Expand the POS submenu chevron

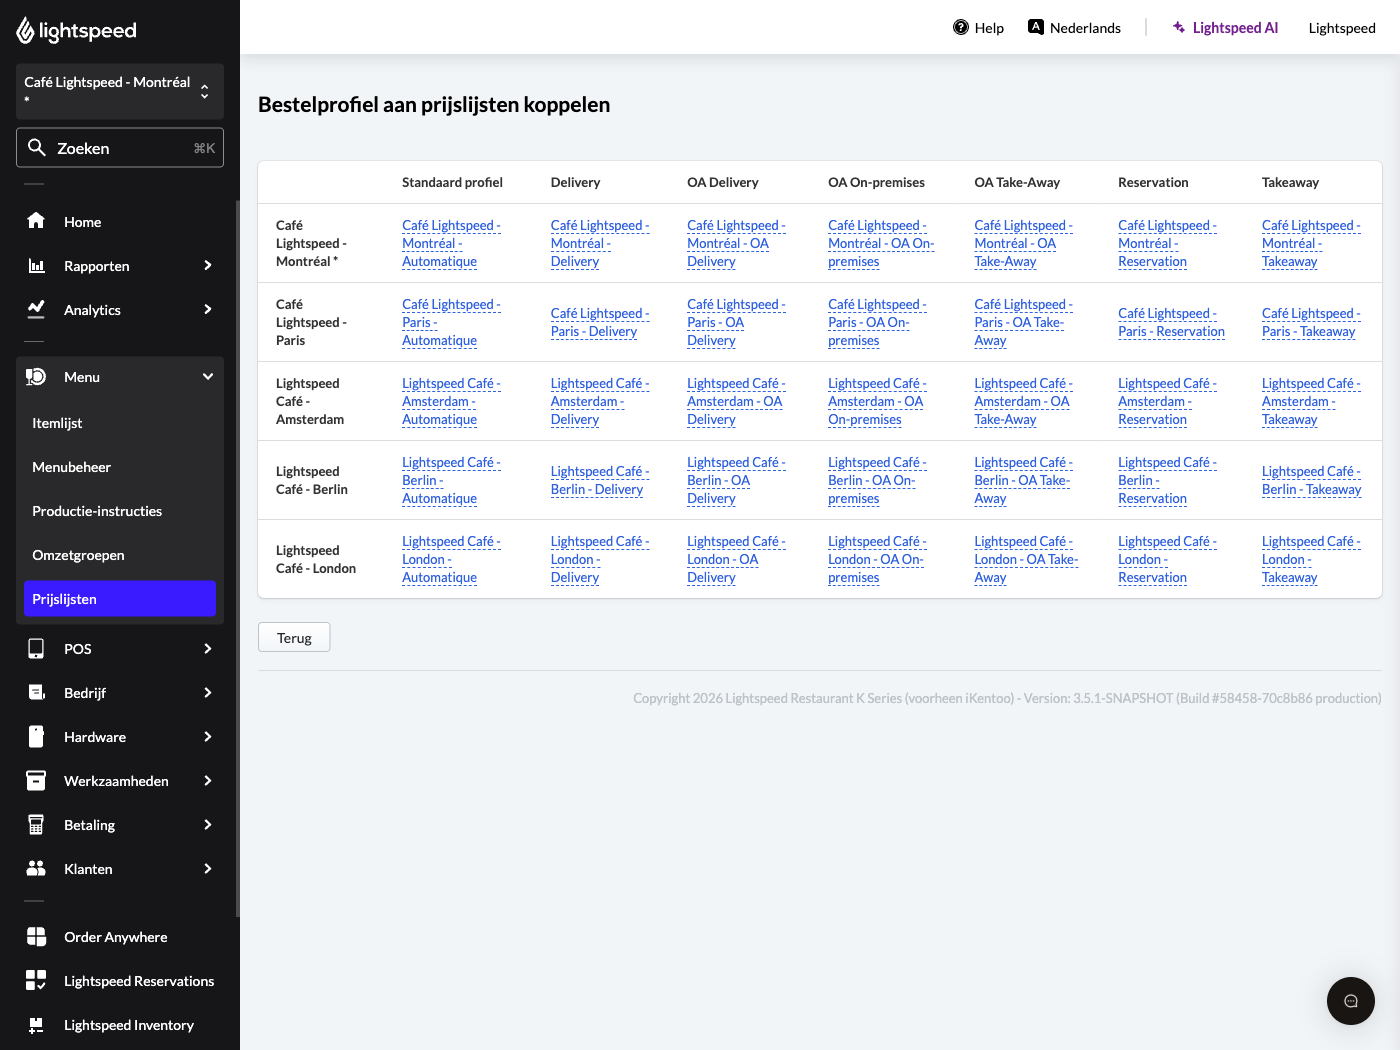coord(208,648)
